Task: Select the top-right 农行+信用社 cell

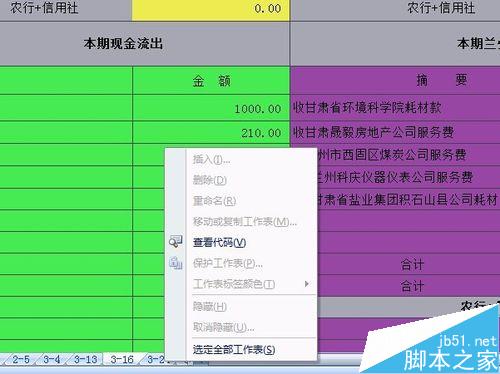Action: pos(395,9)
